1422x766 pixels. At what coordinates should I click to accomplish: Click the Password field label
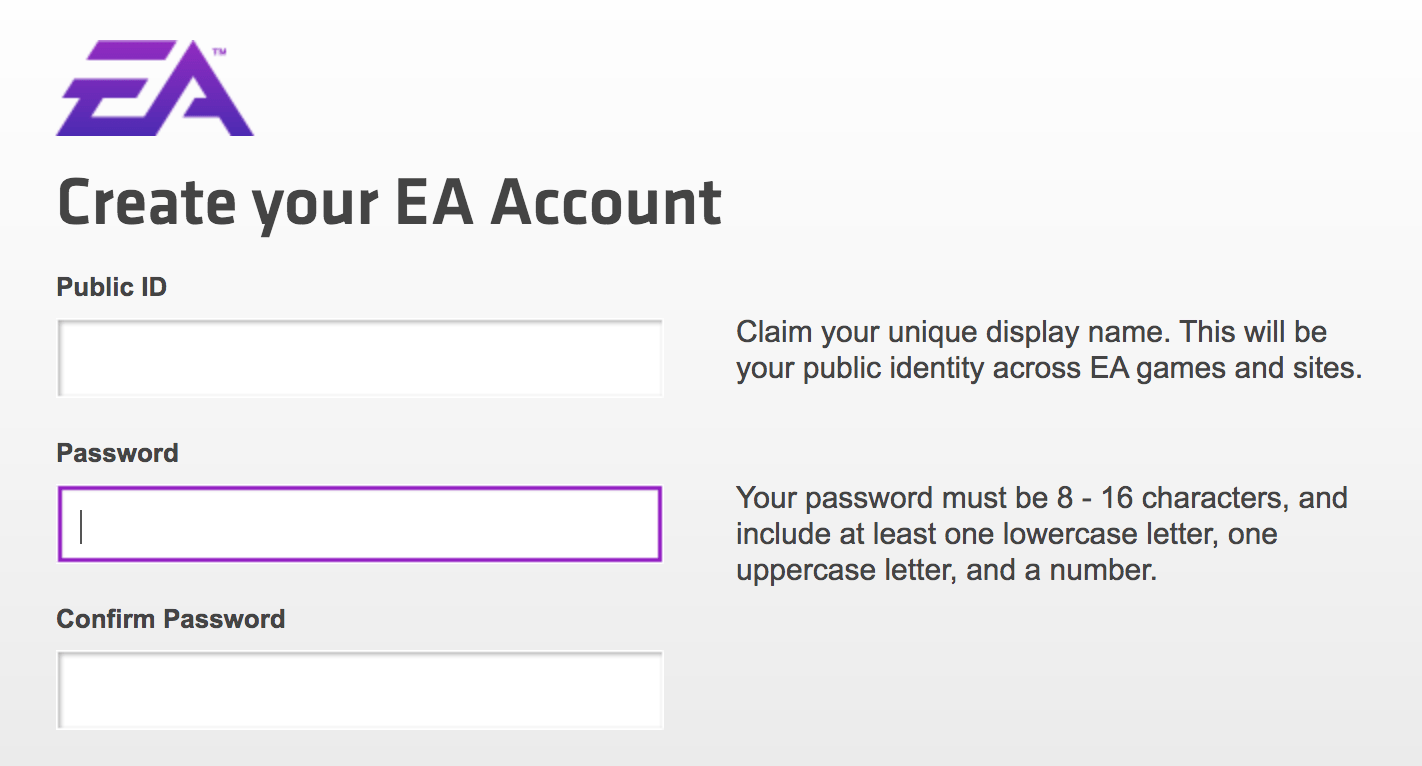[117, 453]
